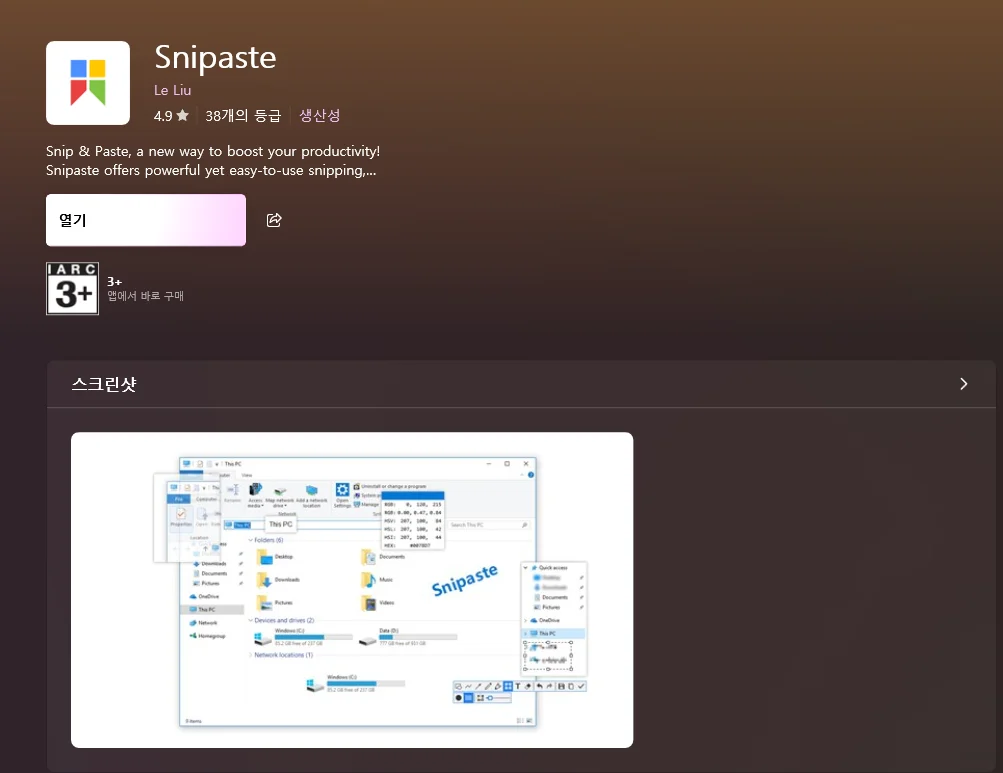Image resolution: width=1003 pixels, height=773 pixels.
Task: Click the 3+ age rating text
Action: point(115,282)
